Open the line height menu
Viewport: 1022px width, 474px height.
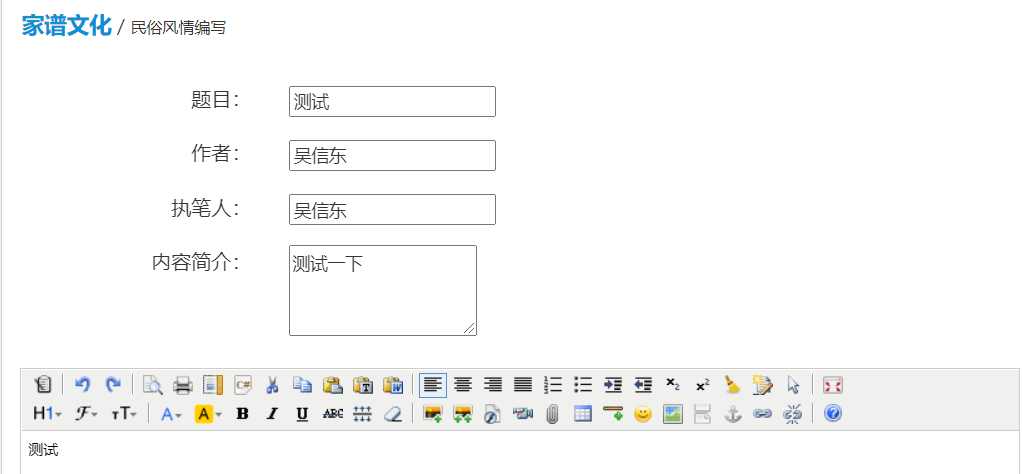362,413
